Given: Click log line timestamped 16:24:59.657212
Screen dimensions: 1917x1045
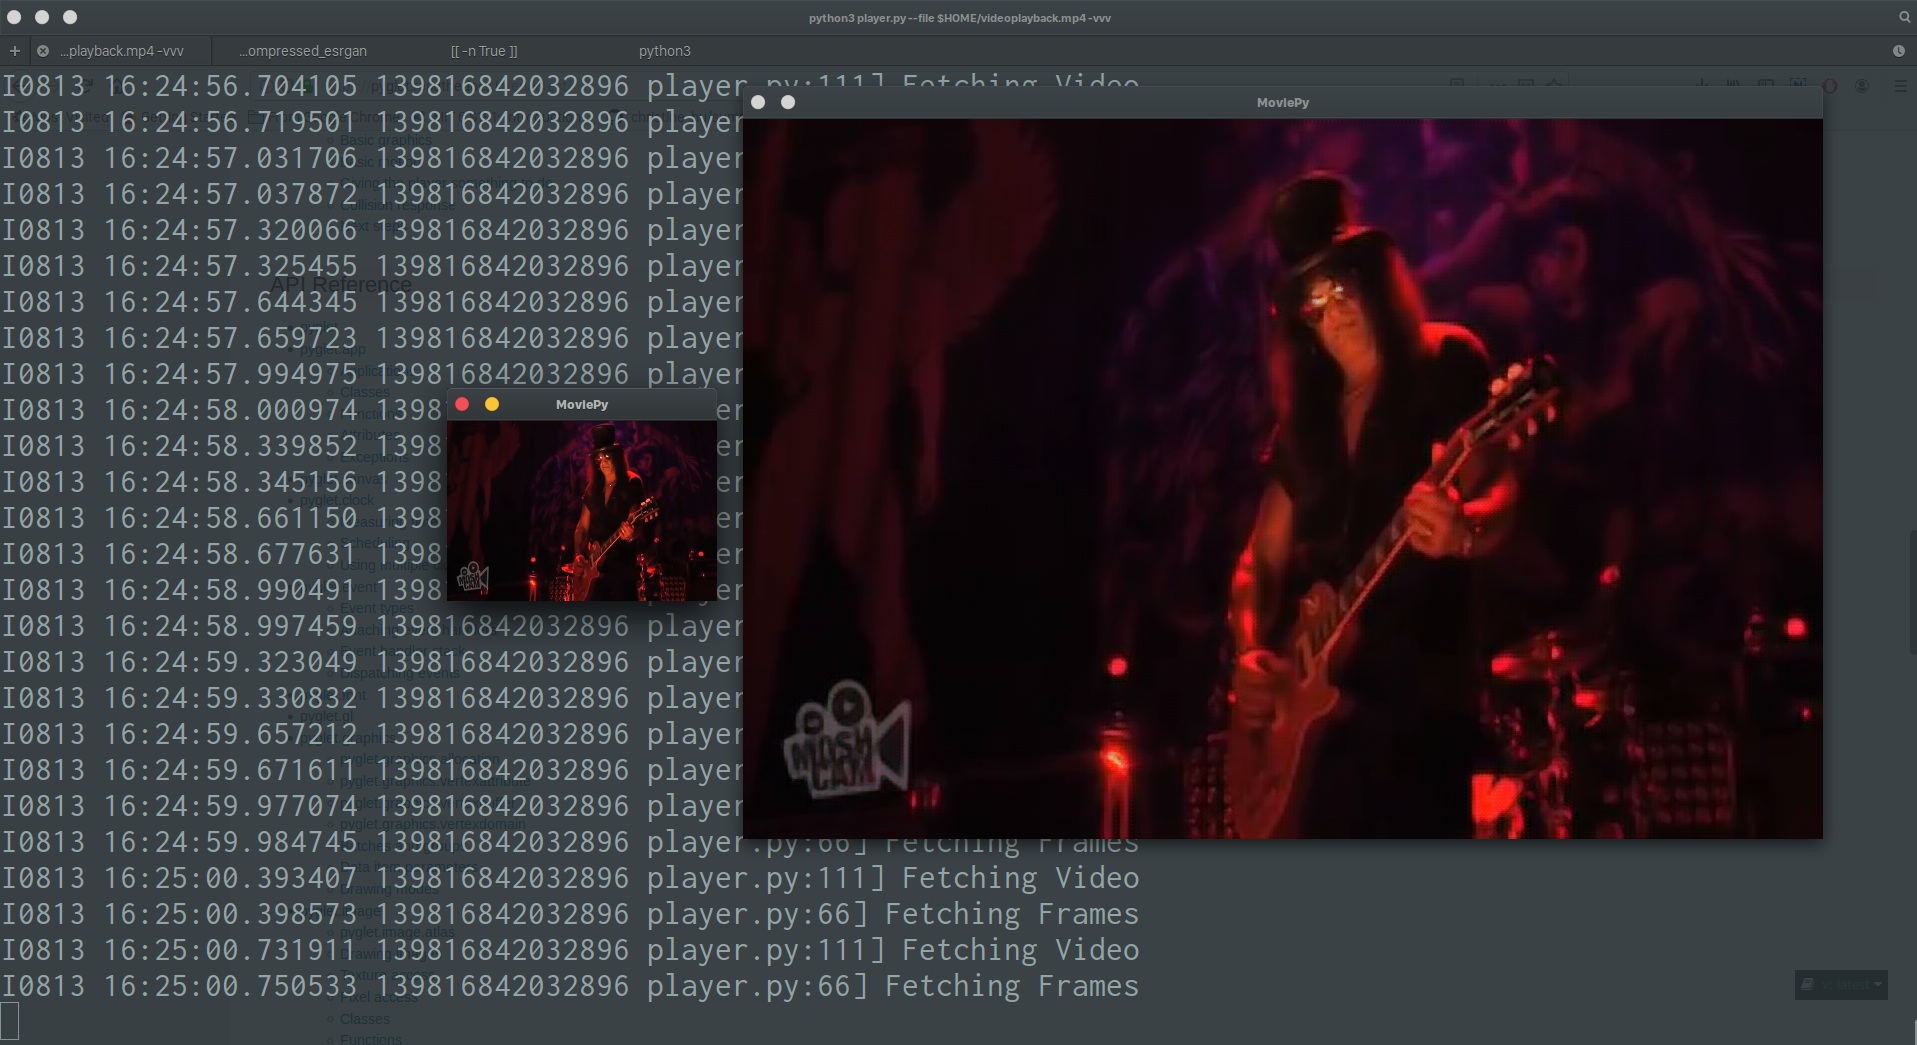Looking at the screenshot, I should pos(371,734).
